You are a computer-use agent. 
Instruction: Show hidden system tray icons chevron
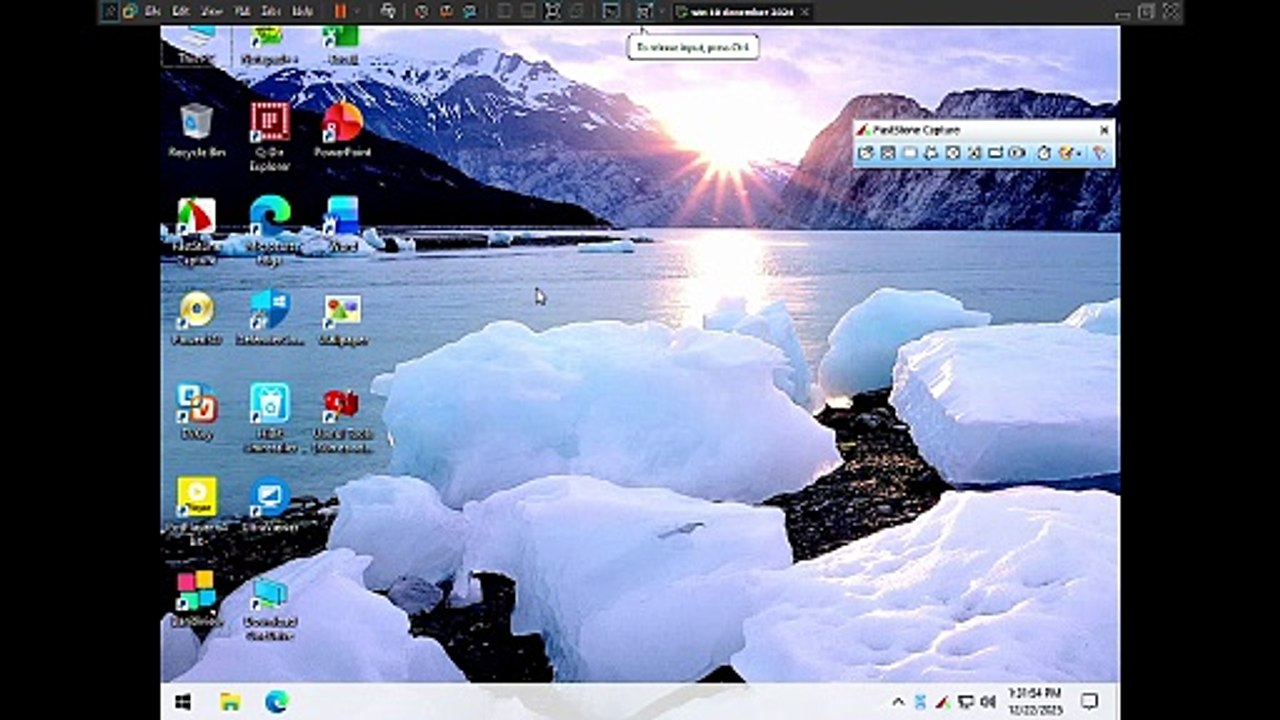point(897,701)
